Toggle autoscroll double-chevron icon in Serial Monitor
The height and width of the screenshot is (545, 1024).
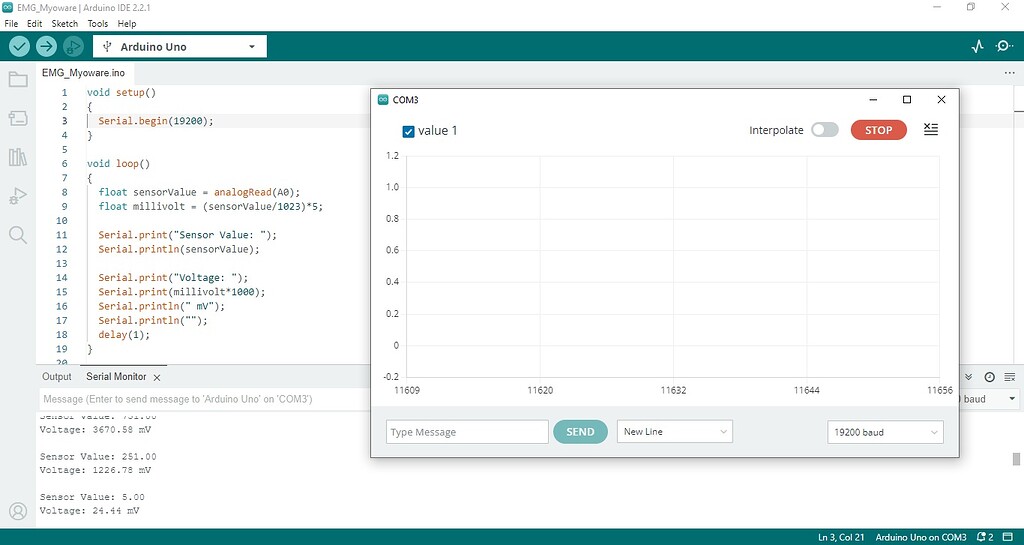point(968,377)
